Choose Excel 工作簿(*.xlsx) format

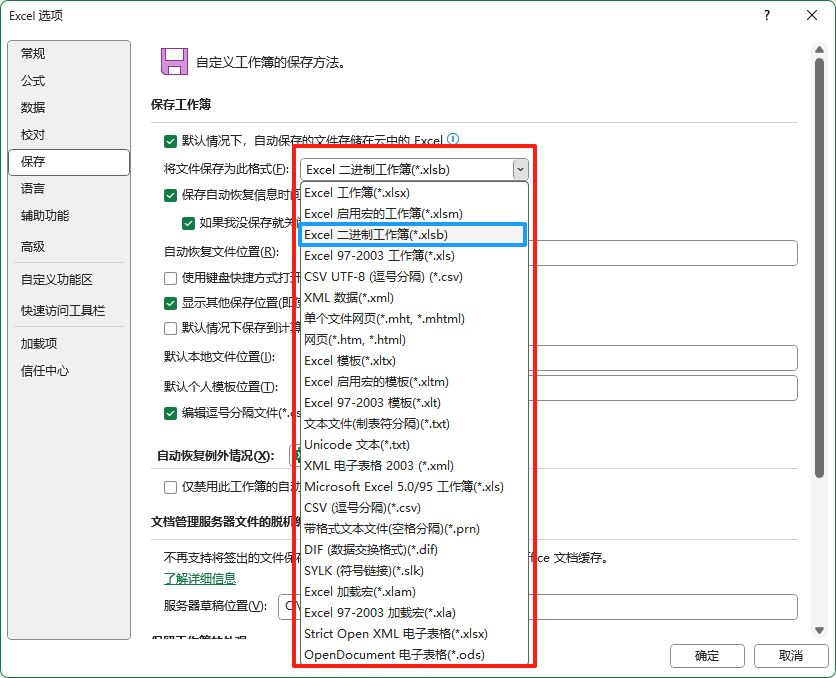click(x=414, y=193)
